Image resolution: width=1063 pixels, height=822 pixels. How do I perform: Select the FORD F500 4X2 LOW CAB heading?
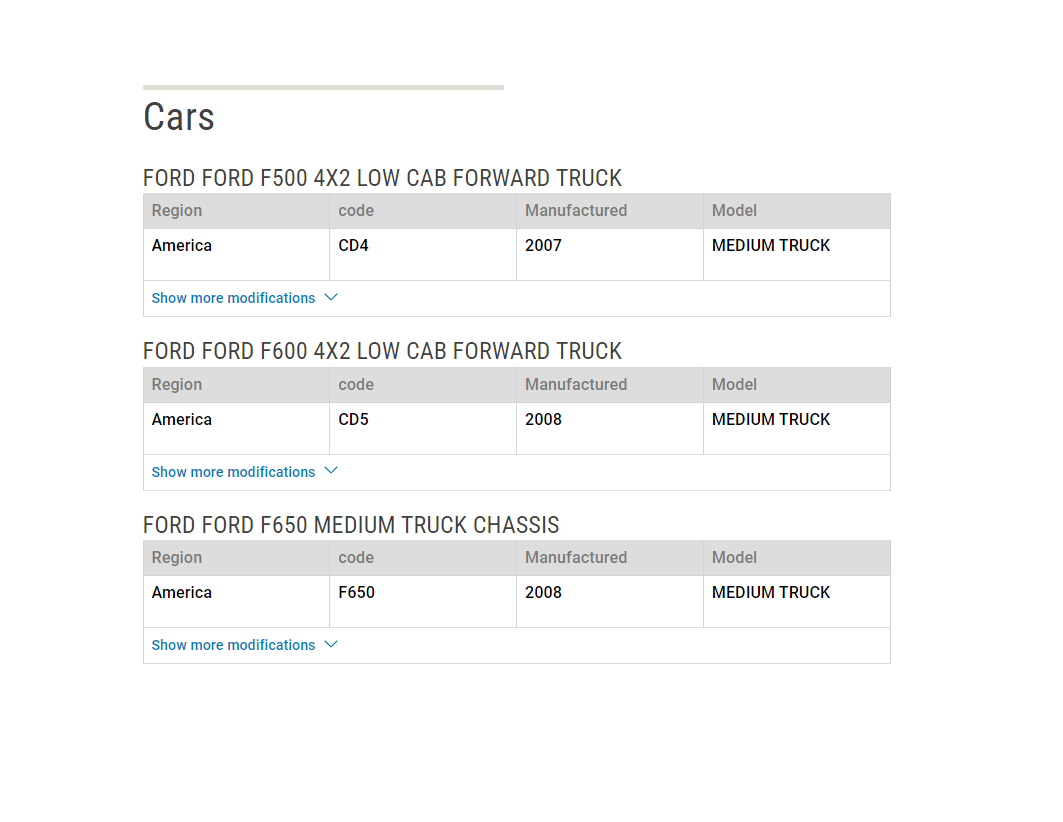click(383, 177)
